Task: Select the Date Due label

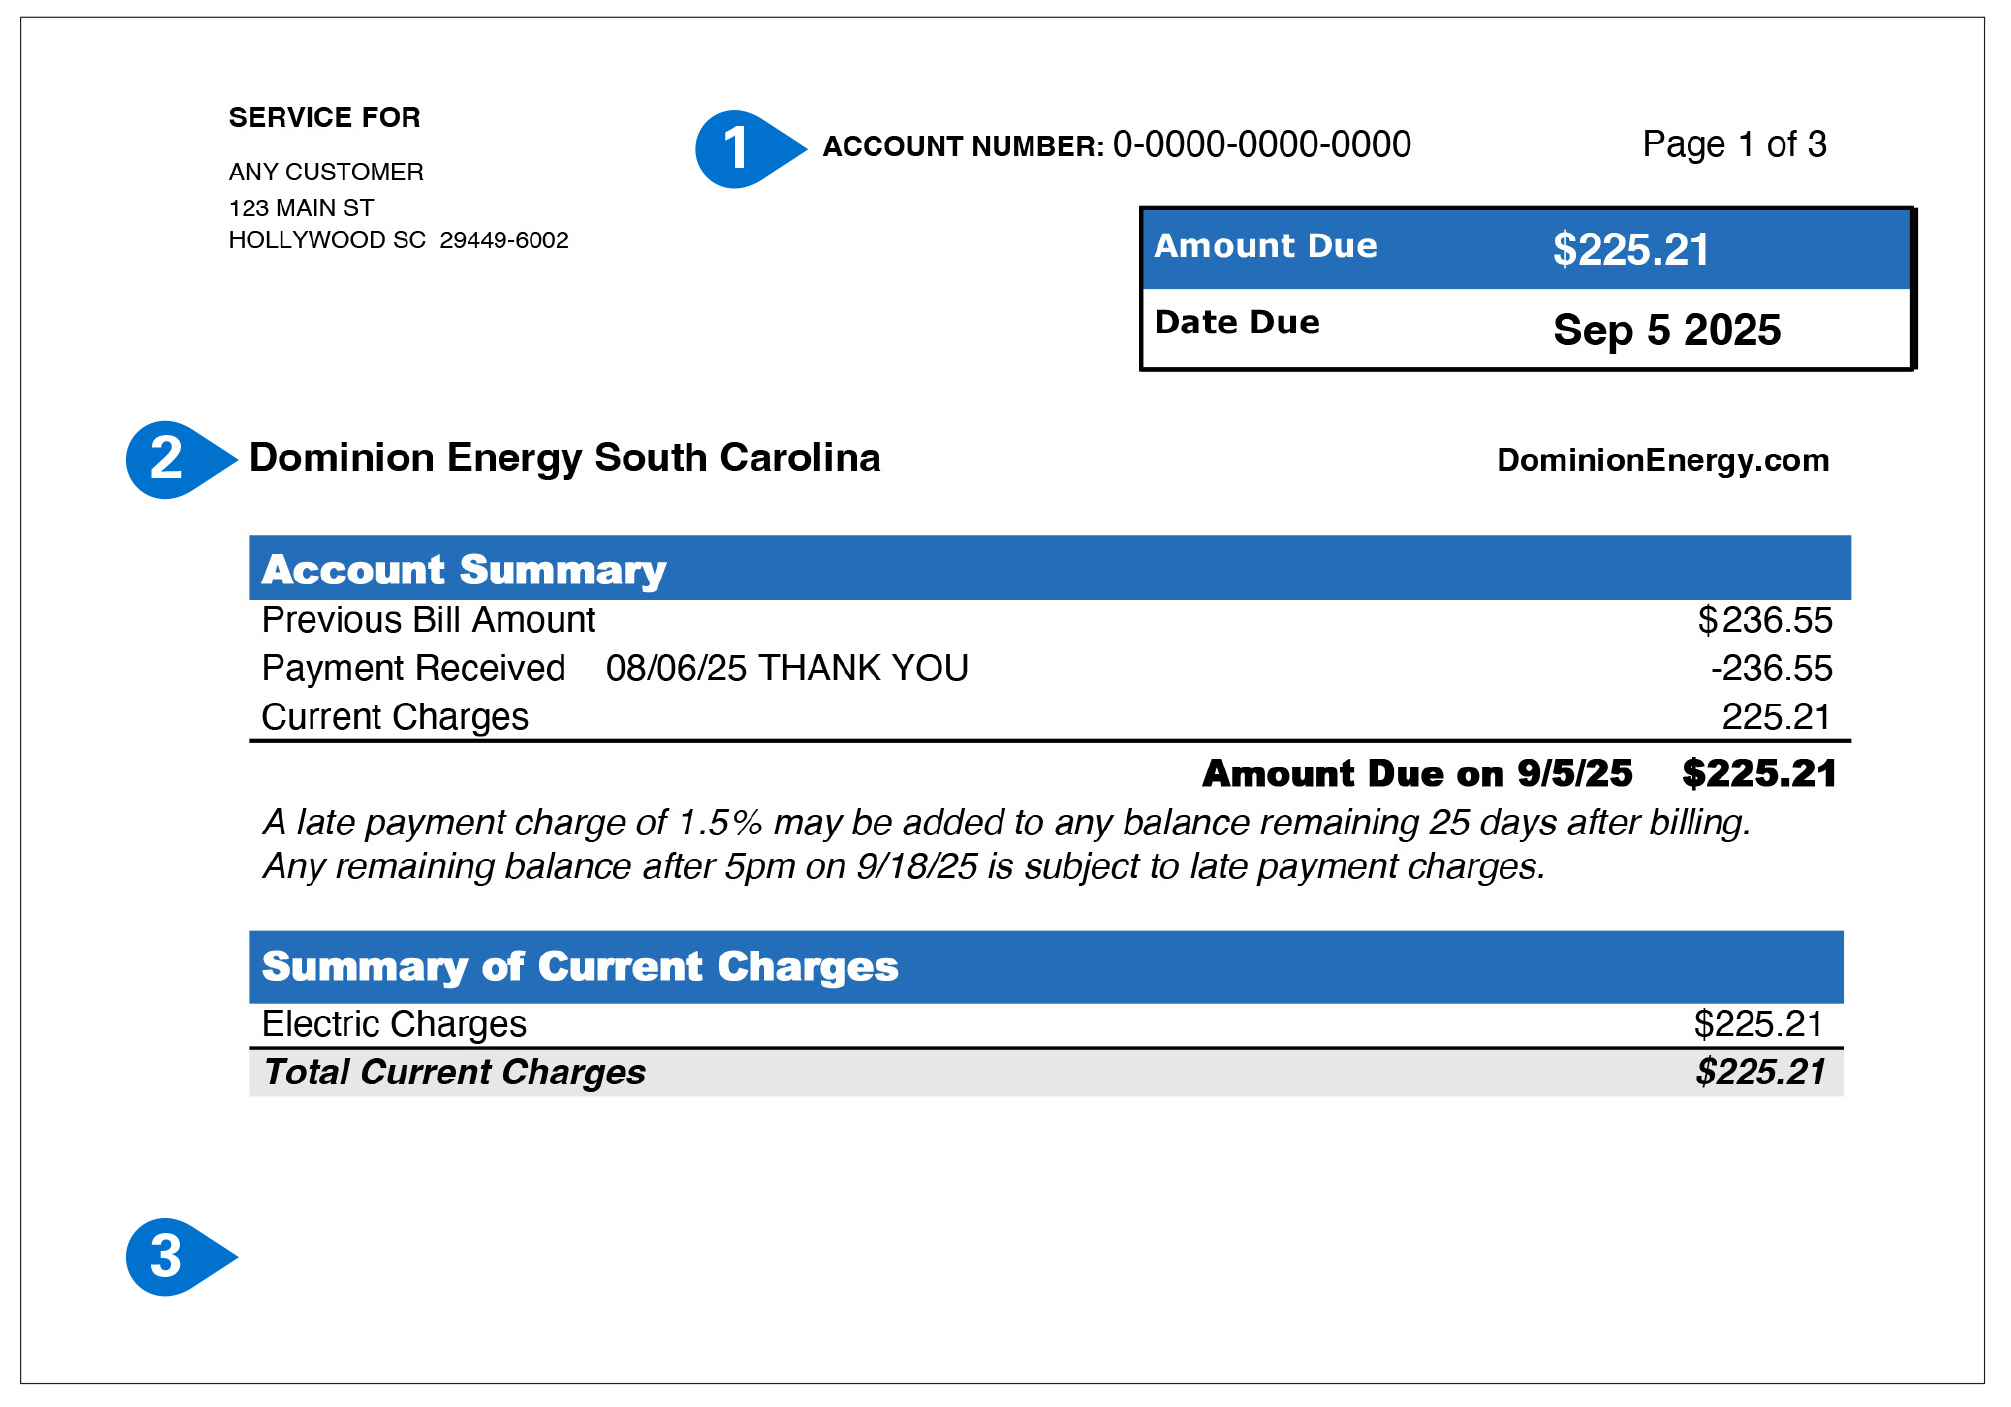Action: (x=1237, y=322)
